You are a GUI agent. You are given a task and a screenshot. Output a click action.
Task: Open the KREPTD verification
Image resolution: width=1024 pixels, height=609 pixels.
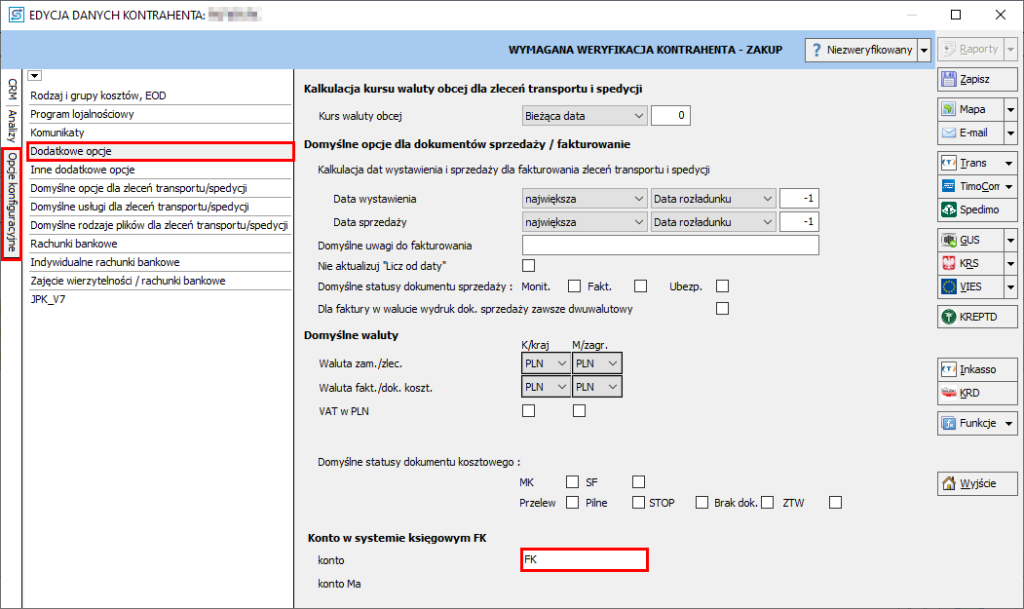977,317
